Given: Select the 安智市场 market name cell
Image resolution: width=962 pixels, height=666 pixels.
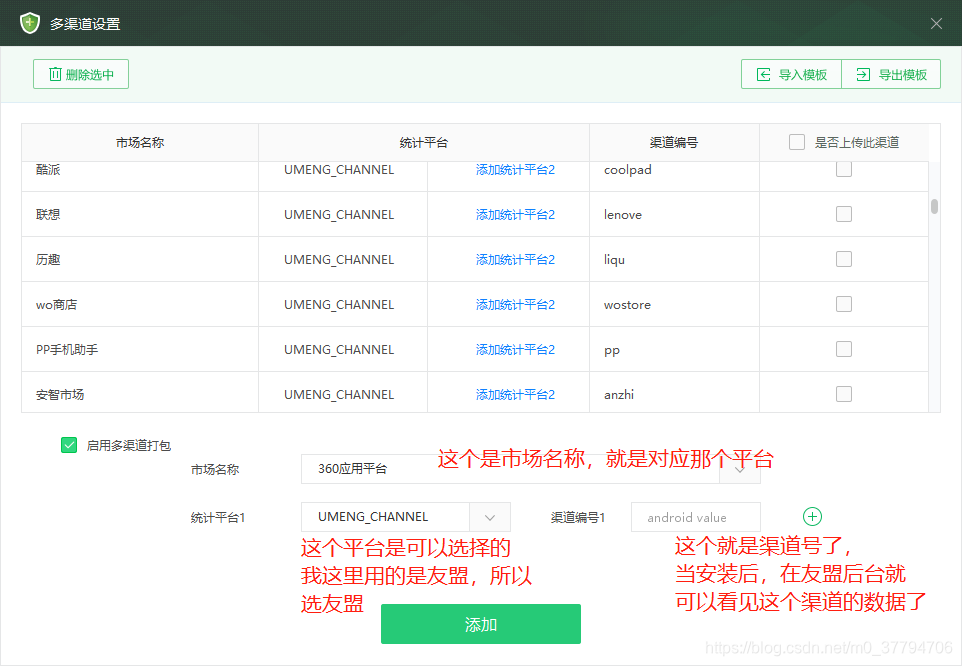Looking at the screenshot, I should (140, 392).
